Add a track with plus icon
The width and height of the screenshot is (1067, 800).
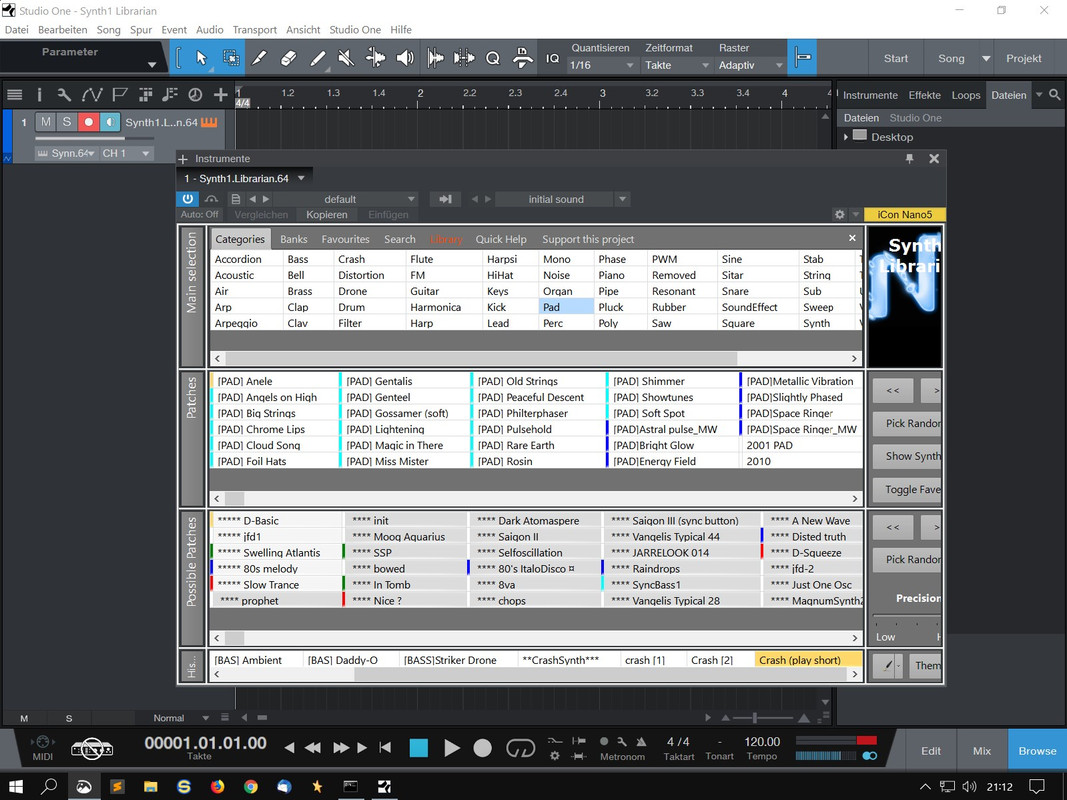click(x=220, y=95)
